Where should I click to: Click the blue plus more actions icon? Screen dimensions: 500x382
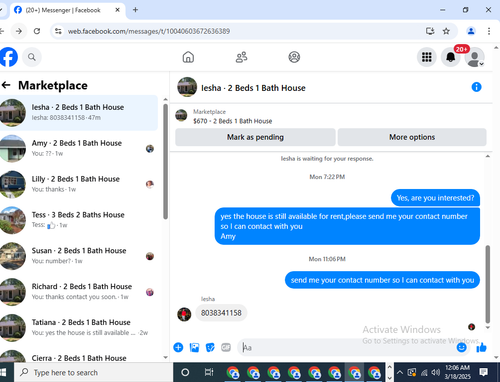178,347
